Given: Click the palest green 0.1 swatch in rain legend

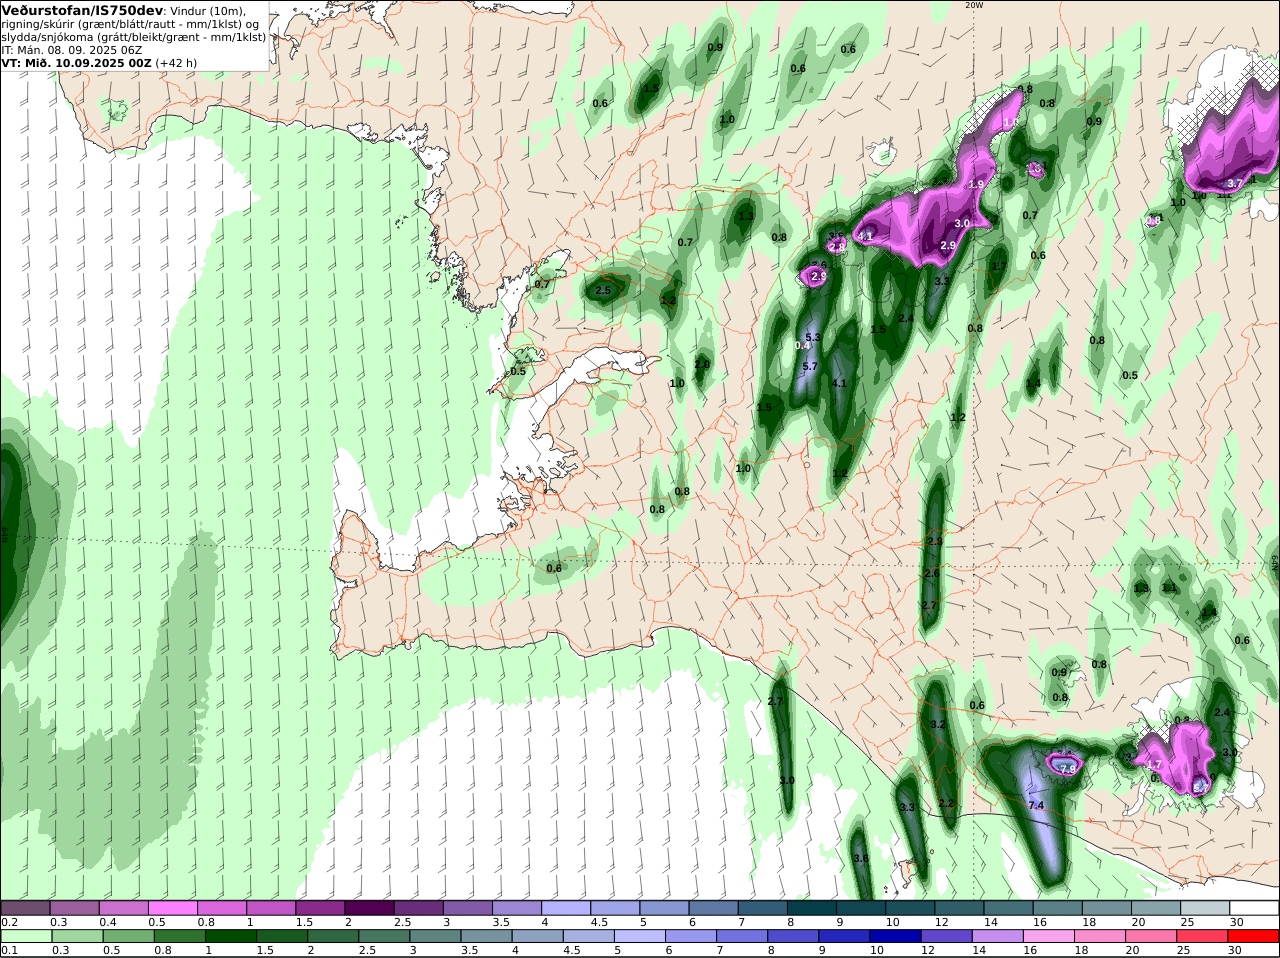Looking at the screenshot, I should click(x=25, y=935).
